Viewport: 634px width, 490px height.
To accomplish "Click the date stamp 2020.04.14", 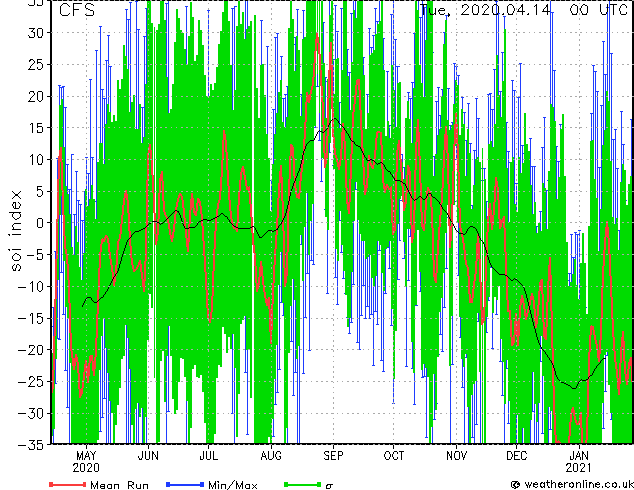I will click(x=505, y=10).
